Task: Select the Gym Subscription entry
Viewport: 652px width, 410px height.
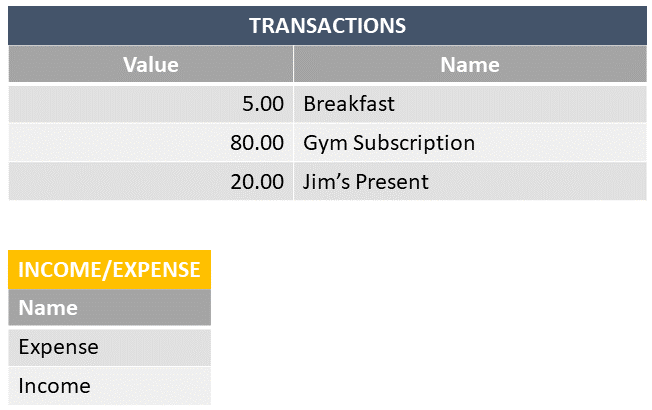Action: tap(389, 143)
